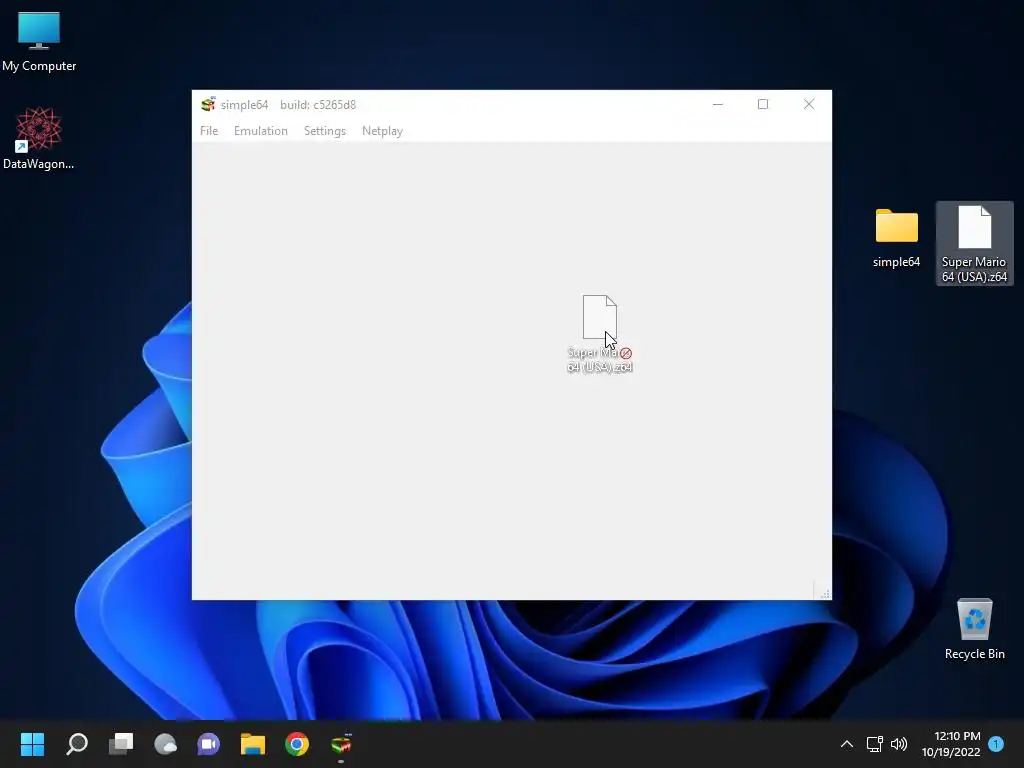Minimize the simple64 window
This screenshot has height=768, width=1024.
point(718,104)
